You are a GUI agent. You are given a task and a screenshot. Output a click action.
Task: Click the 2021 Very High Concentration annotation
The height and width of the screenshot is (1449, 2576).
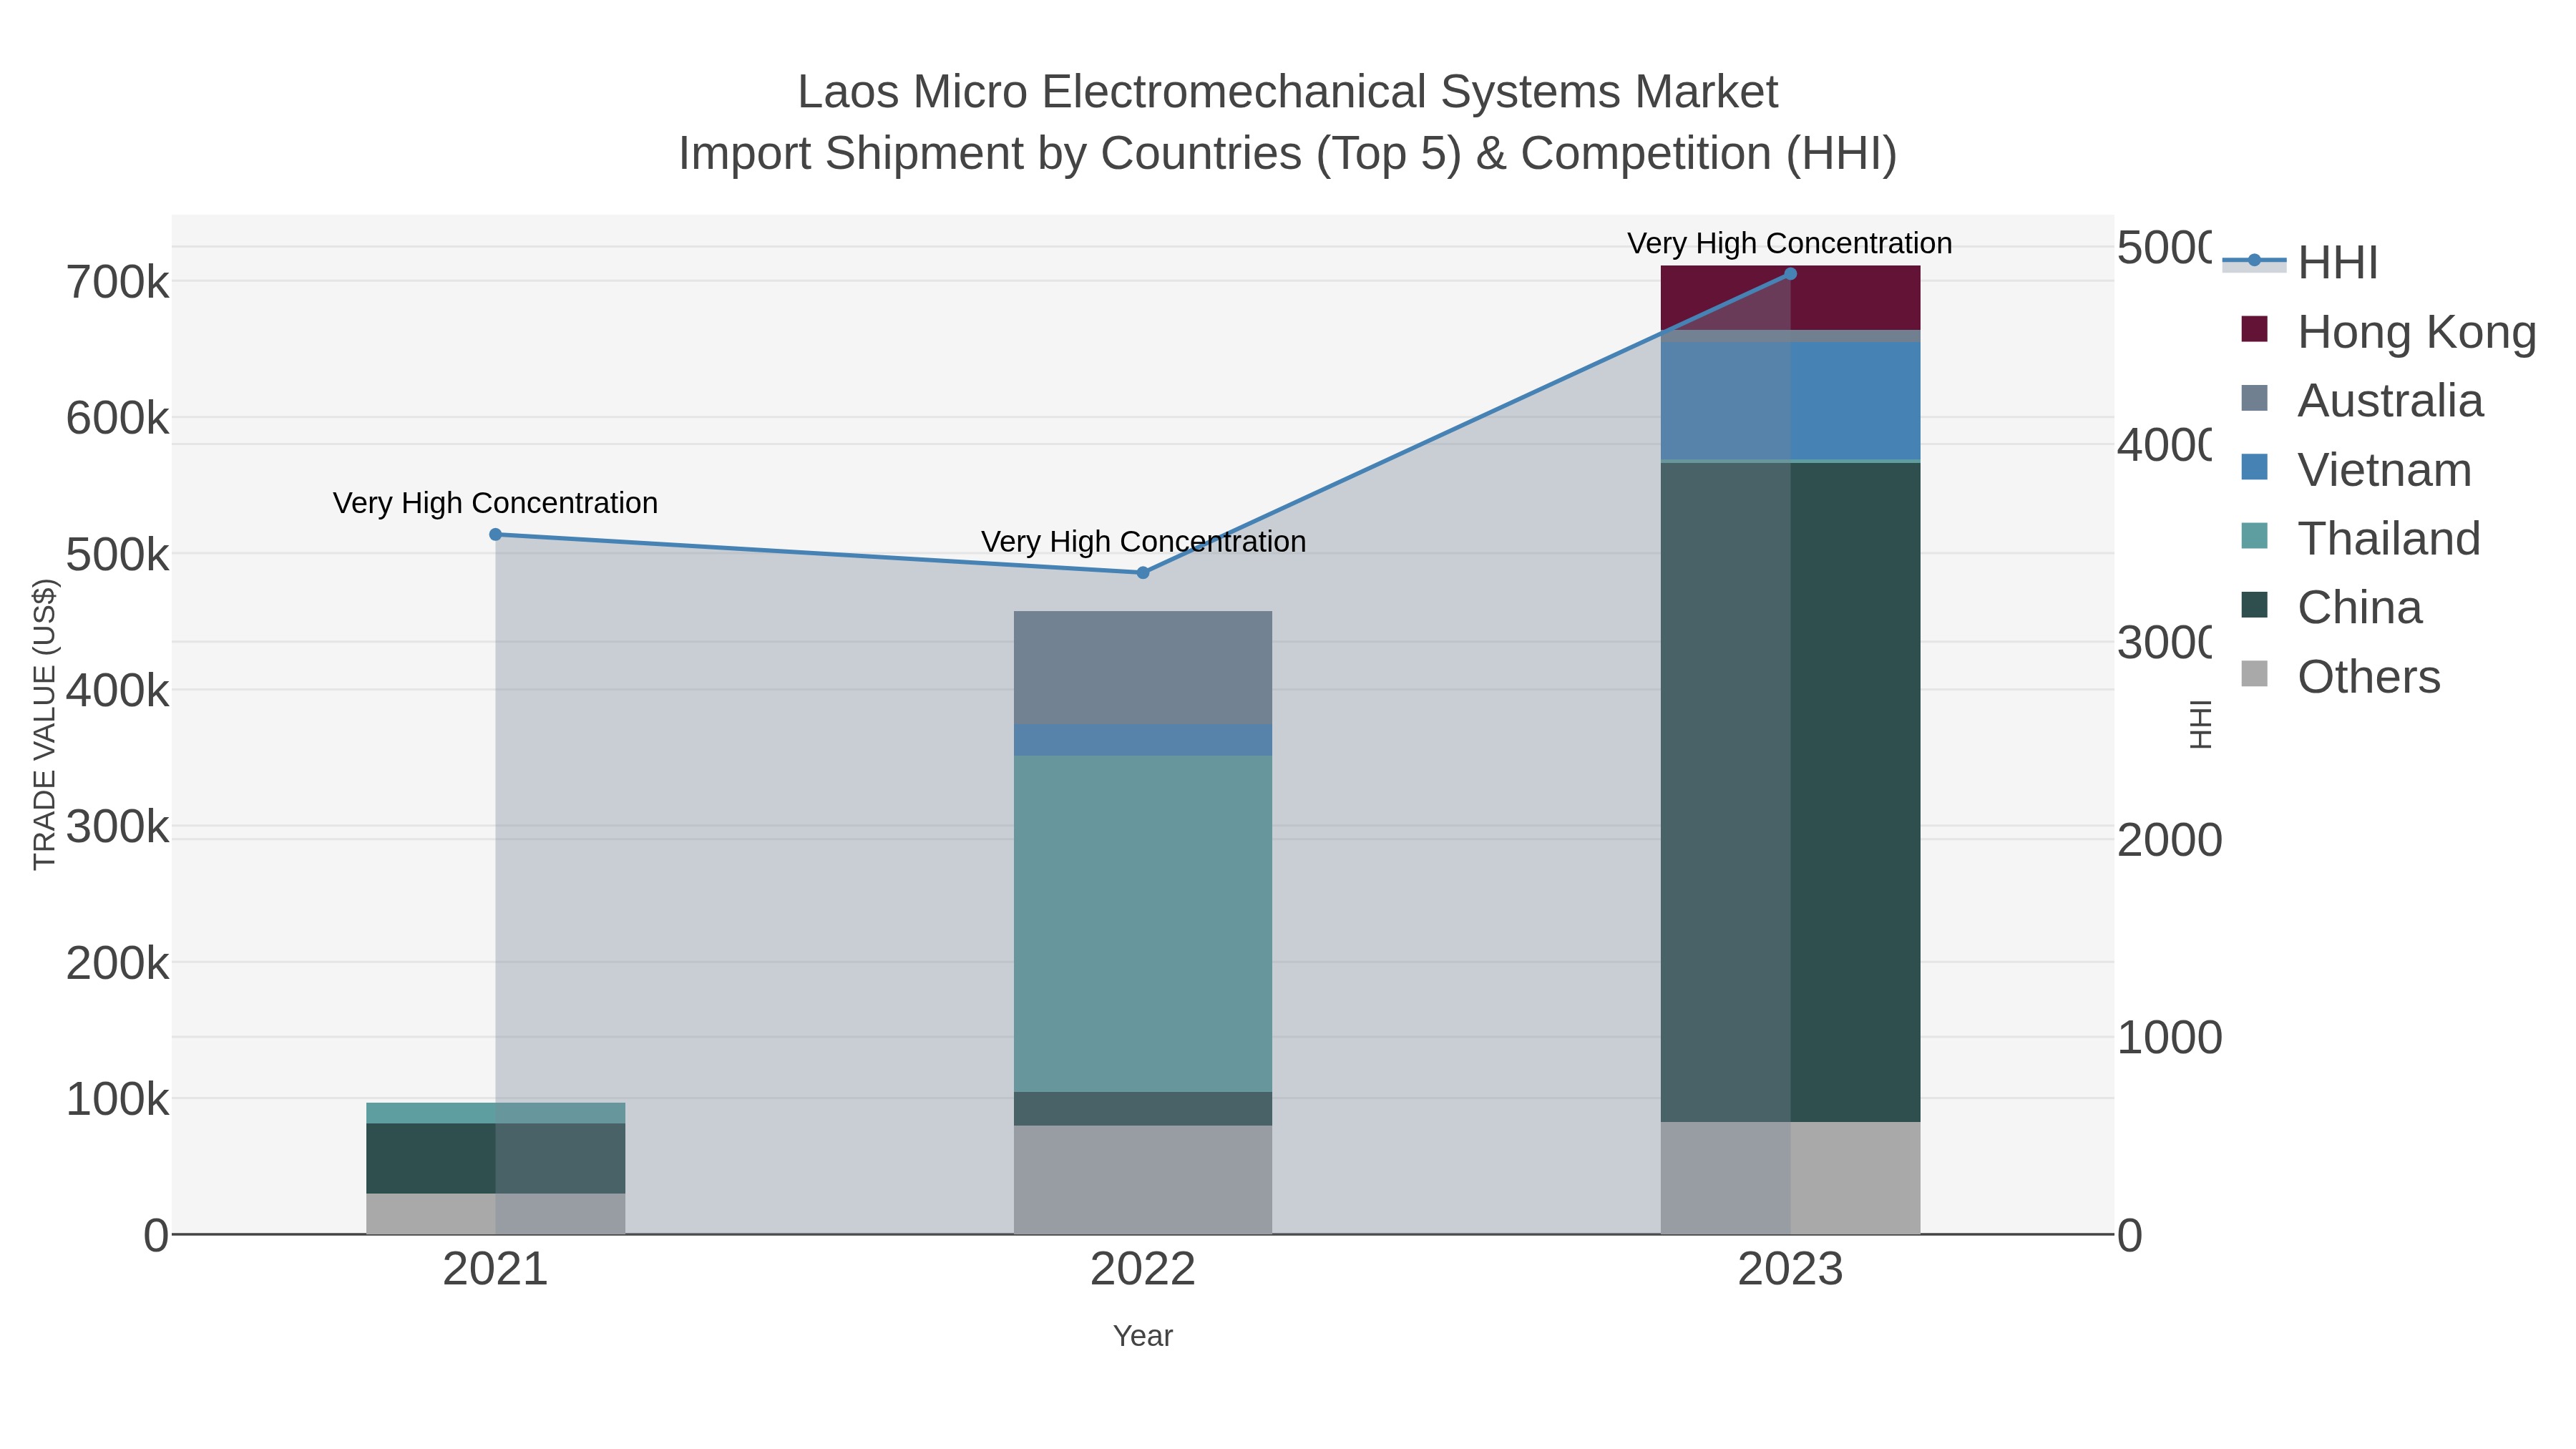(x=495, y=503)
